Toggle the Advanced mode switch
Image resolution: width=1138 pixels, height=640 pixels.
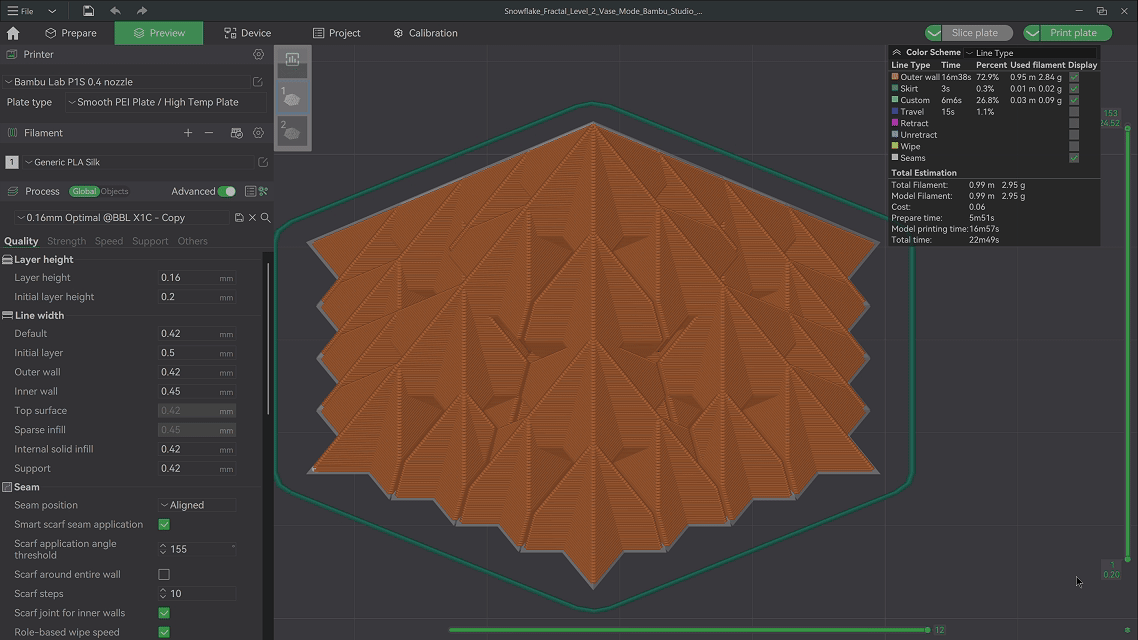(x=227, y=191)
